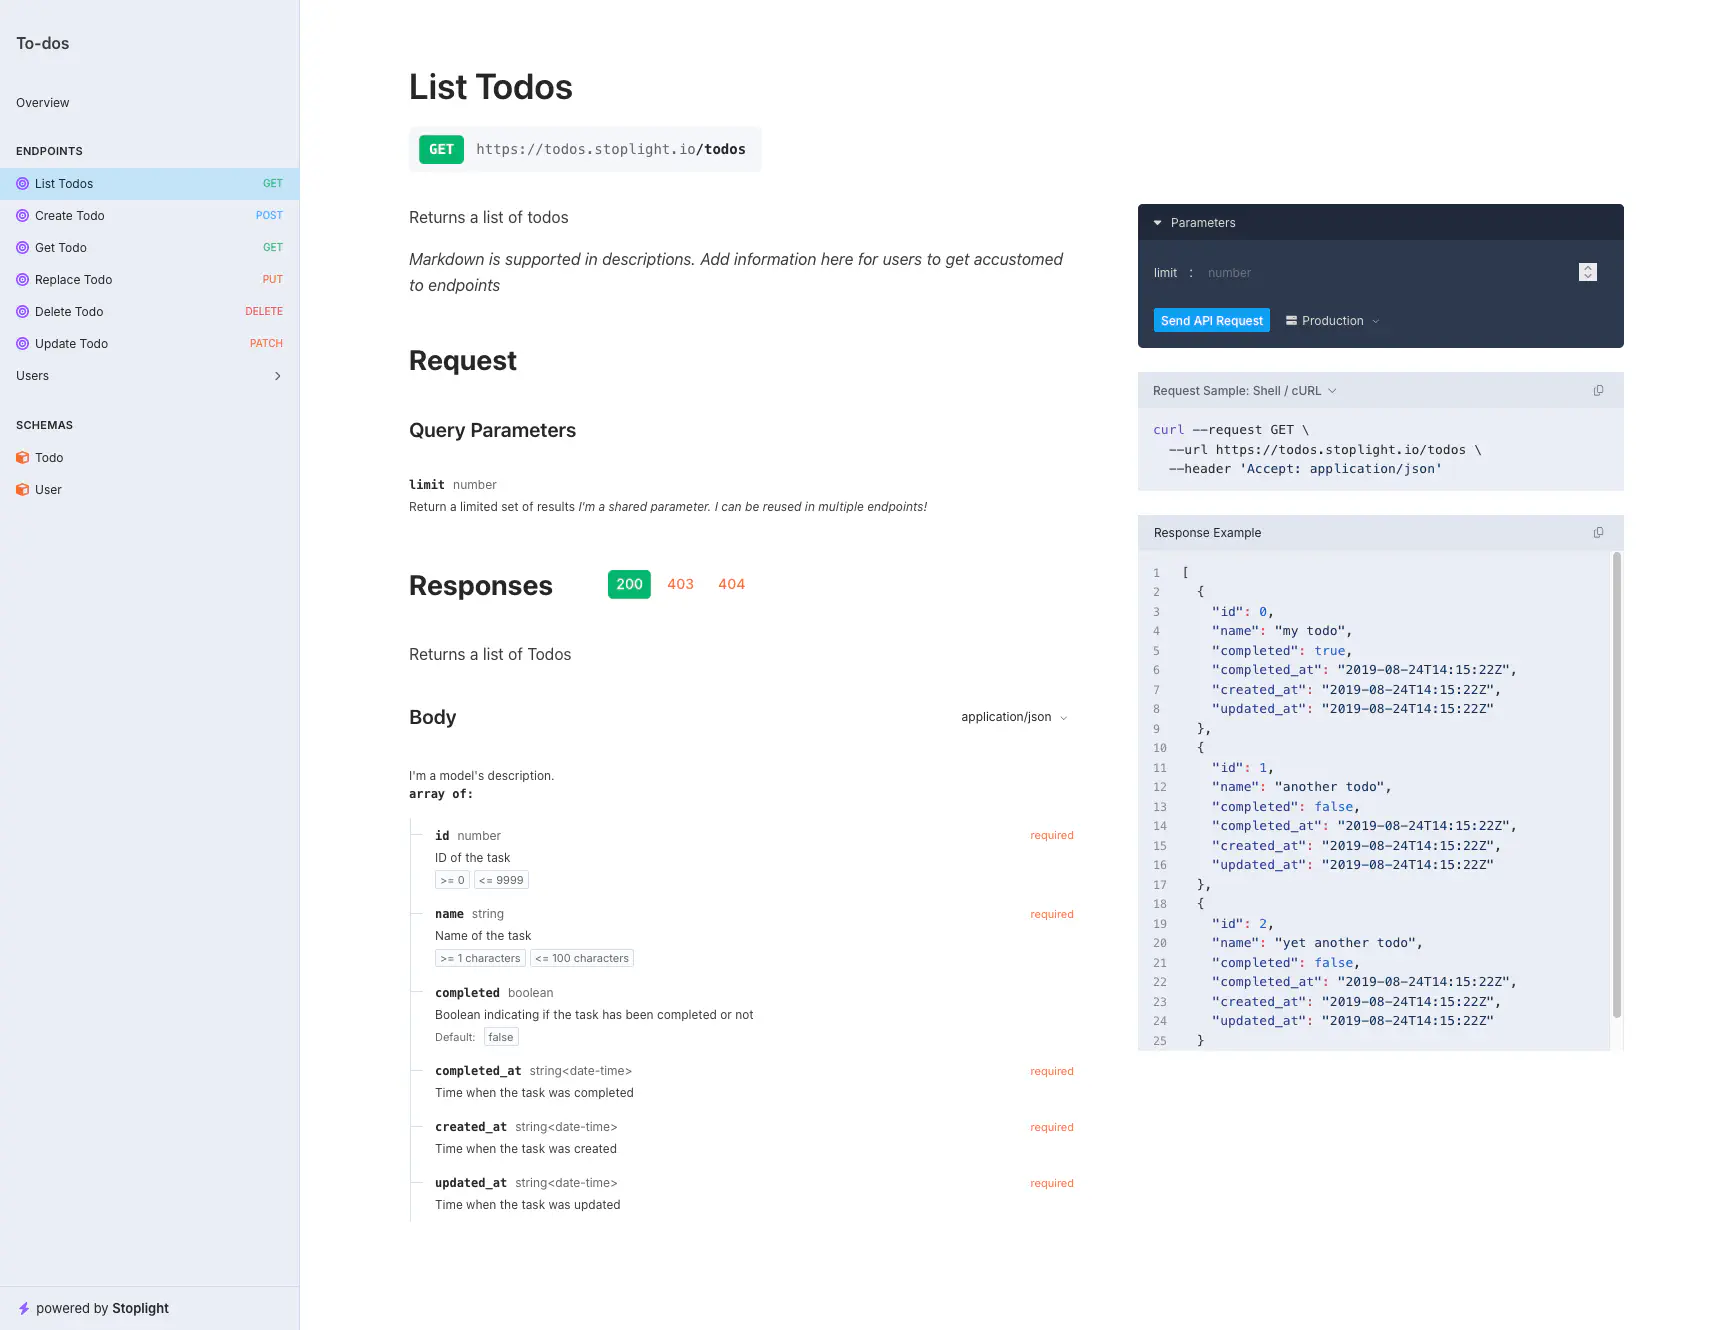This screenshot has width=1720, height=1330.
Task: Click the Todo schema cube icon
Action: tap(22, 458)
